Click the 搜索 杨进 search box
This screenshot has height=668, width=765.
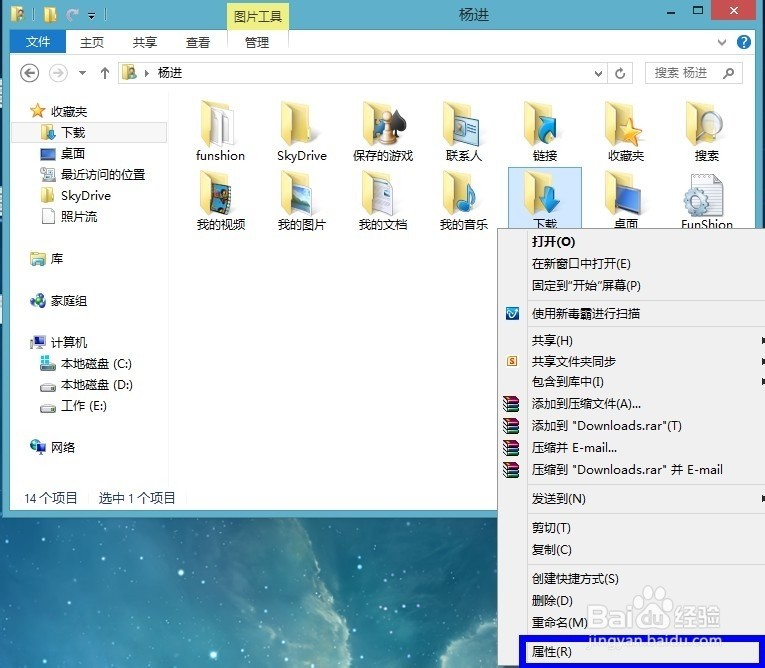click(693, 73)
